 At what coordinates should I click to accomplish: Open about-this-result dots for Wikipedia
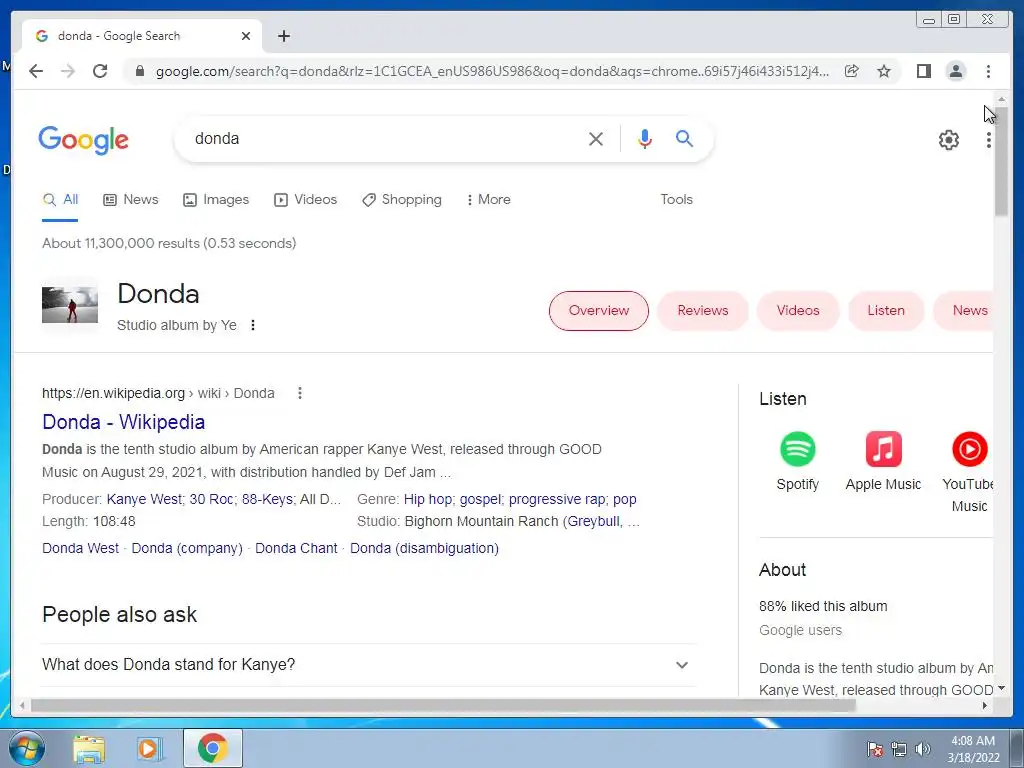coord(300,393)
